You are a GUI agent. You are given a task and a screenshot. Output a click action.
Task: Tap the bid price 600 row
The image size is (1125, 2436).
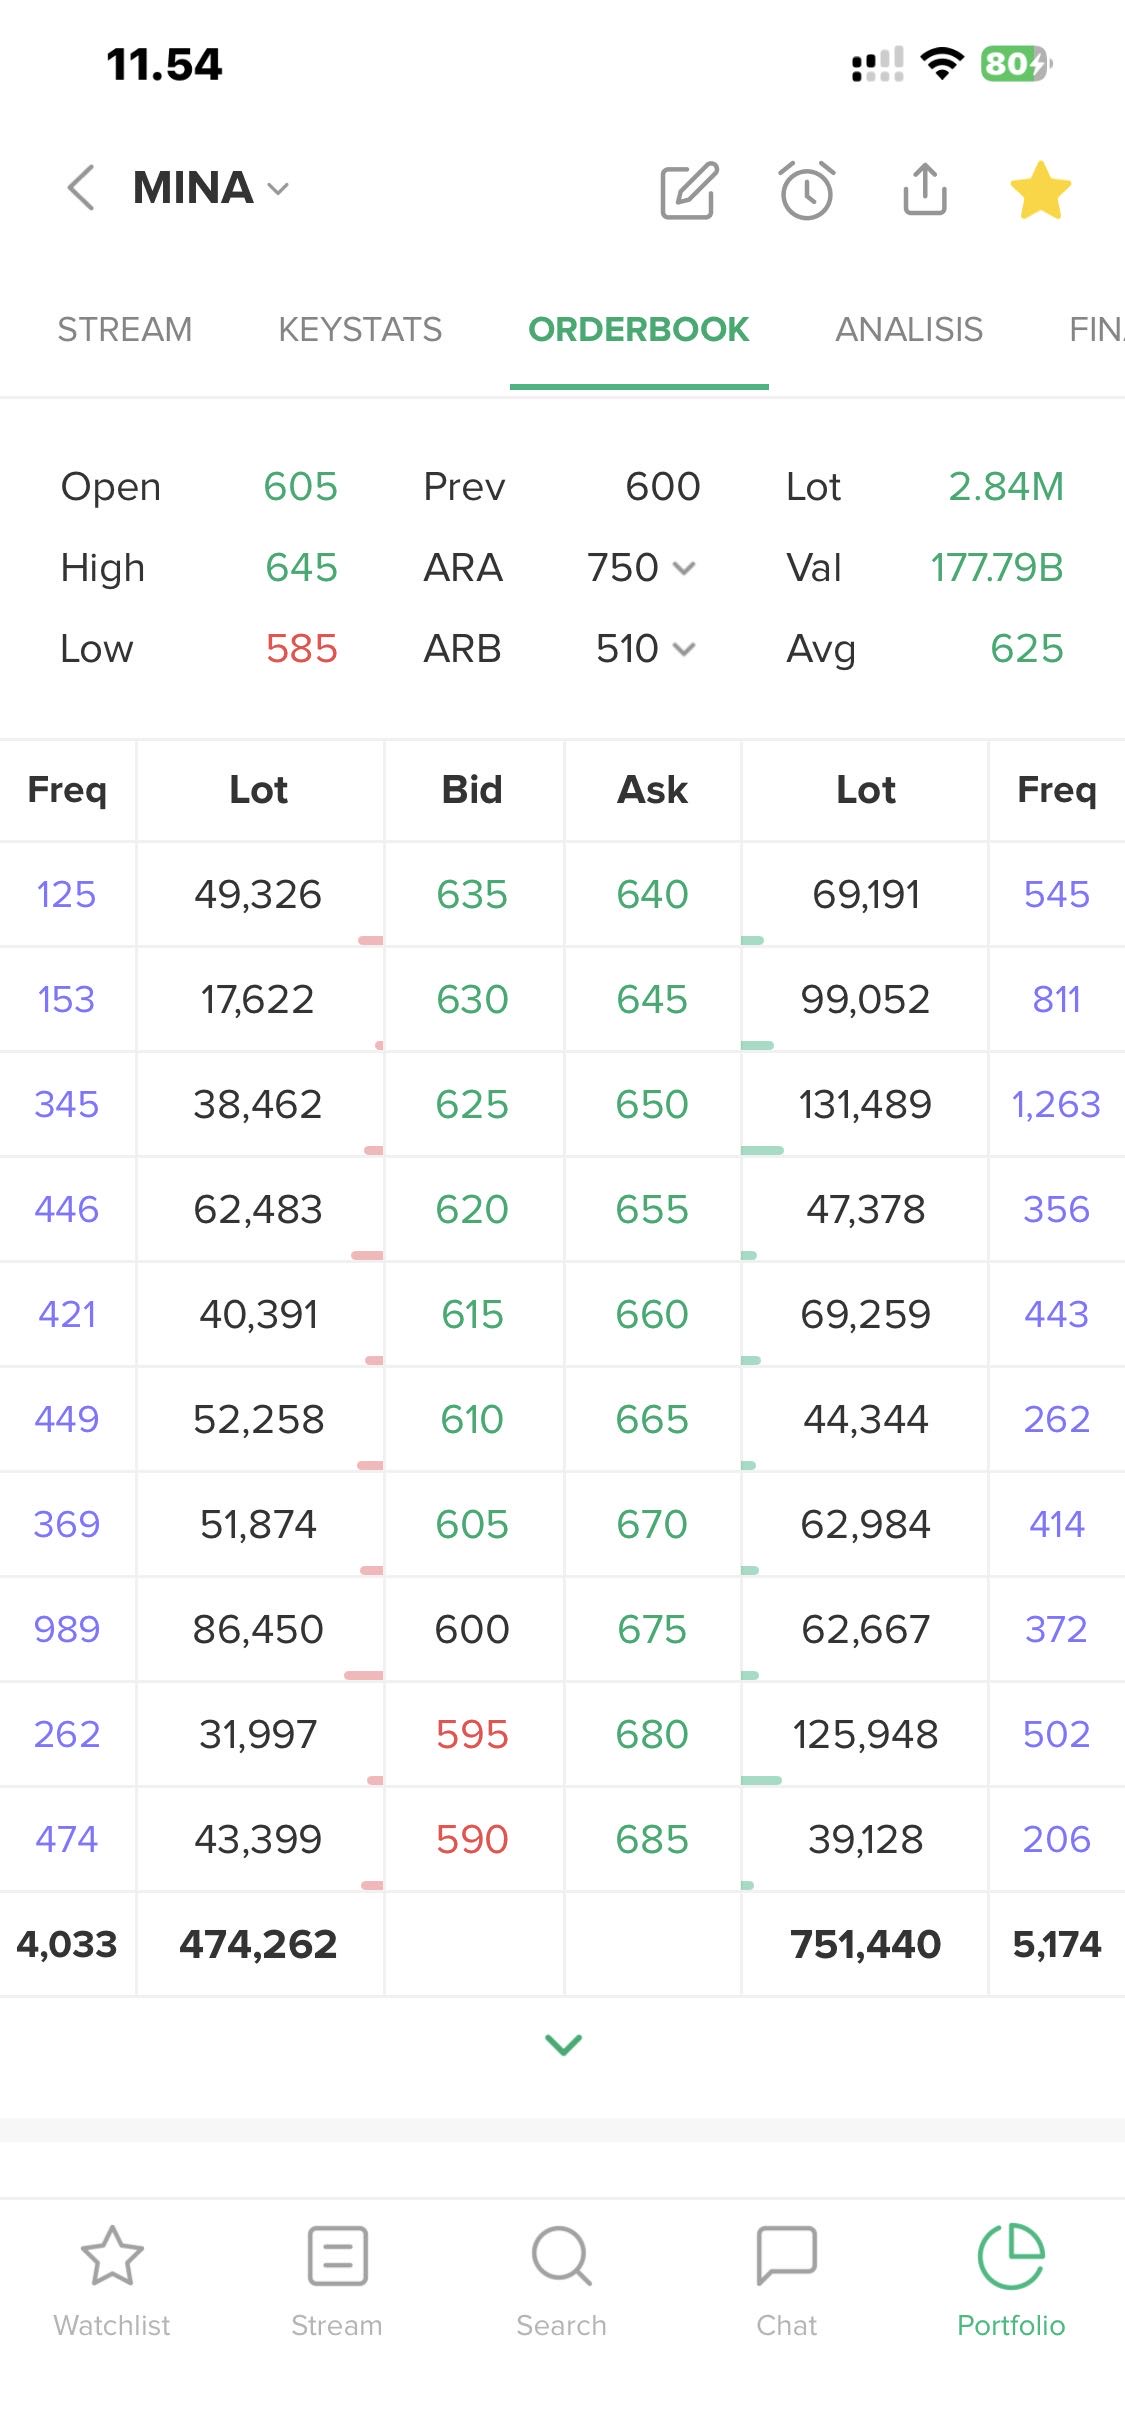pyautogui.click(x=472, y=1629)
